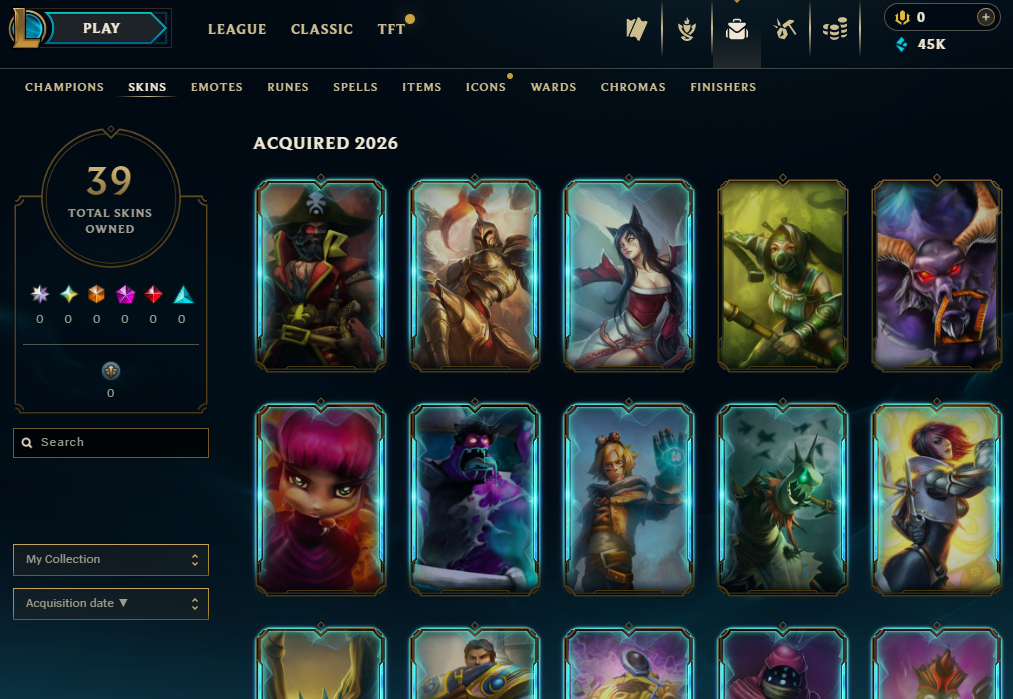Open the Profile cards icon

[636, 29]
